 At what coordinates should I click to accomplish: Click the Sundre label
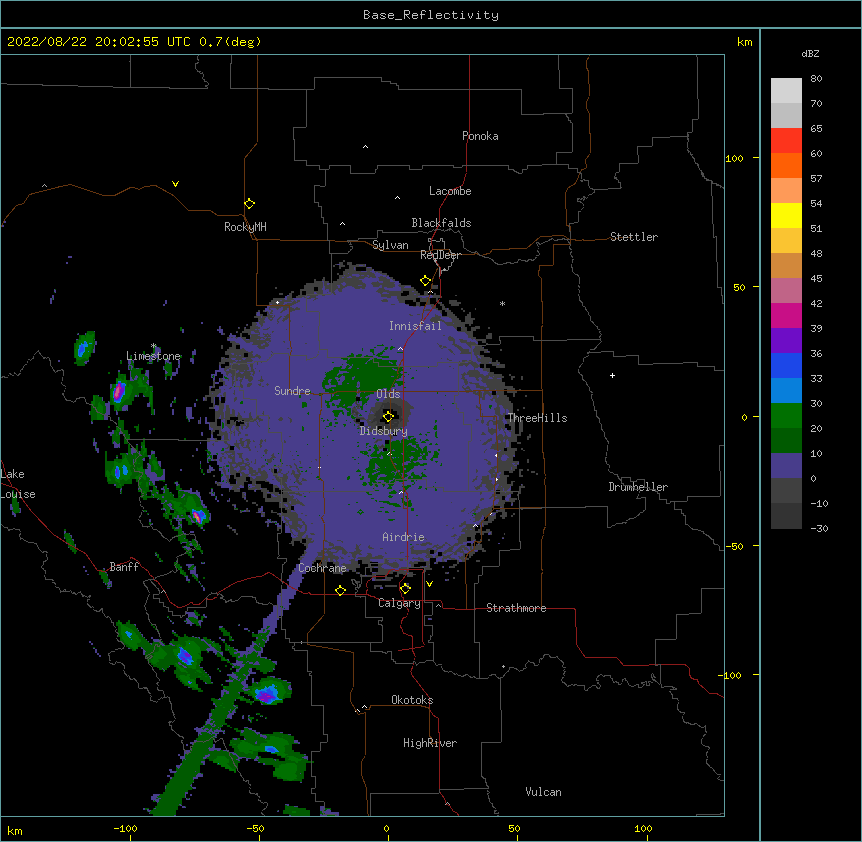[x=292, y=391]
